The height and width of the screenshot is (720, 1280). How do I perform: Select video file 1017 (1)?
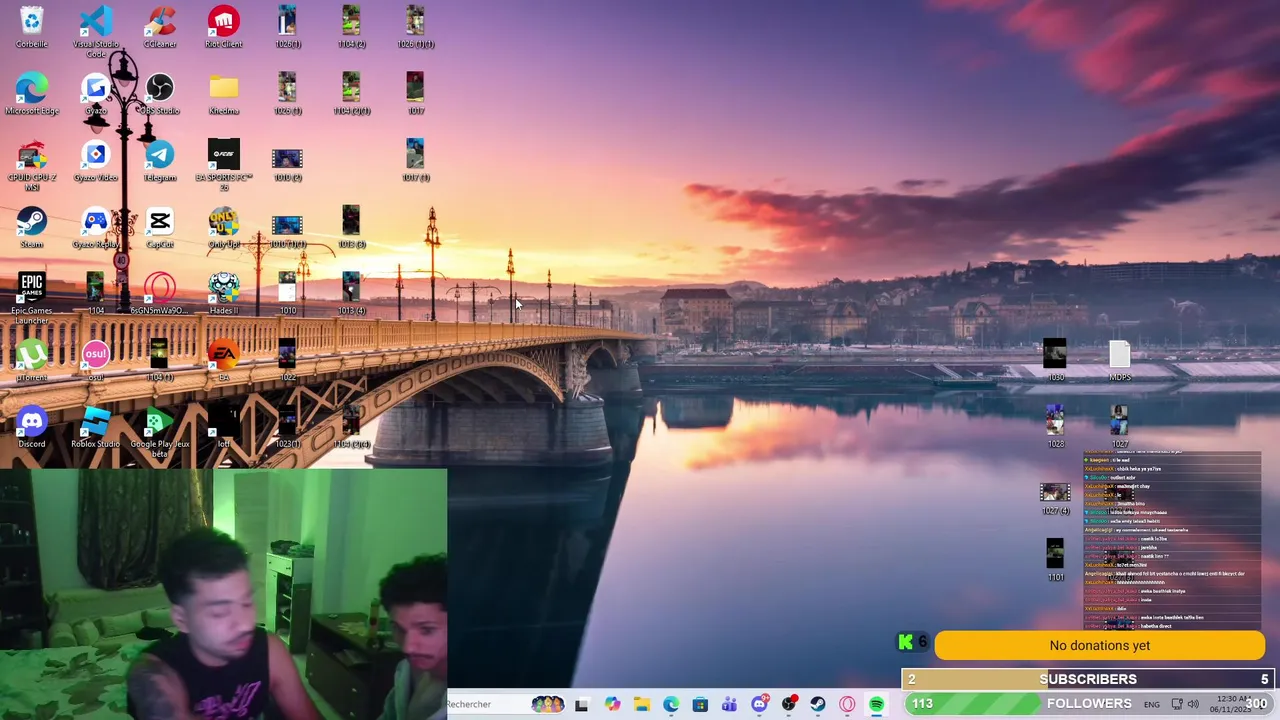415,161
